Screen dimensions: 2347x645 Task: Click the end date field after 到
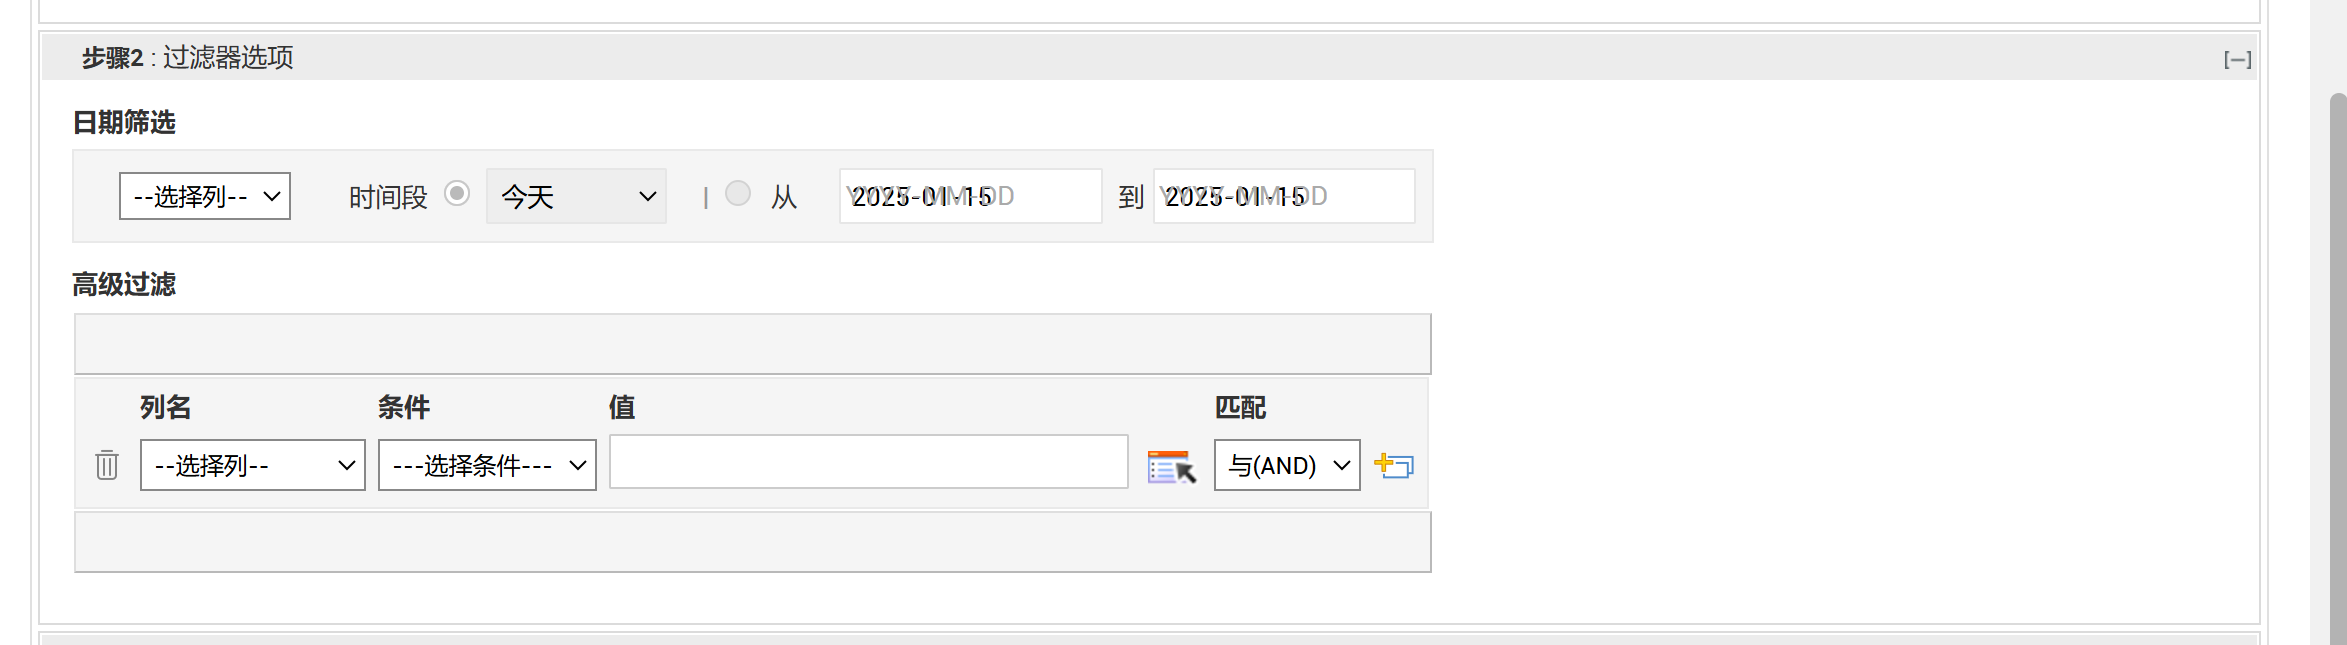(x=1284, y=196)
